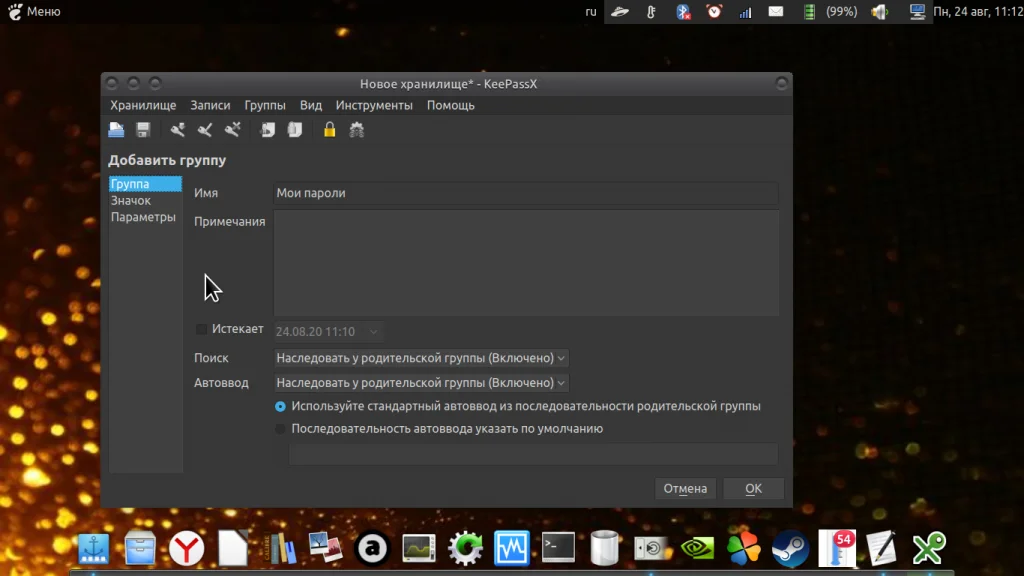Image resolution: width=1024 pixels, height=576 pixels.
Task: Select the standard parent autotype radio button
Action: click(280, 406)
